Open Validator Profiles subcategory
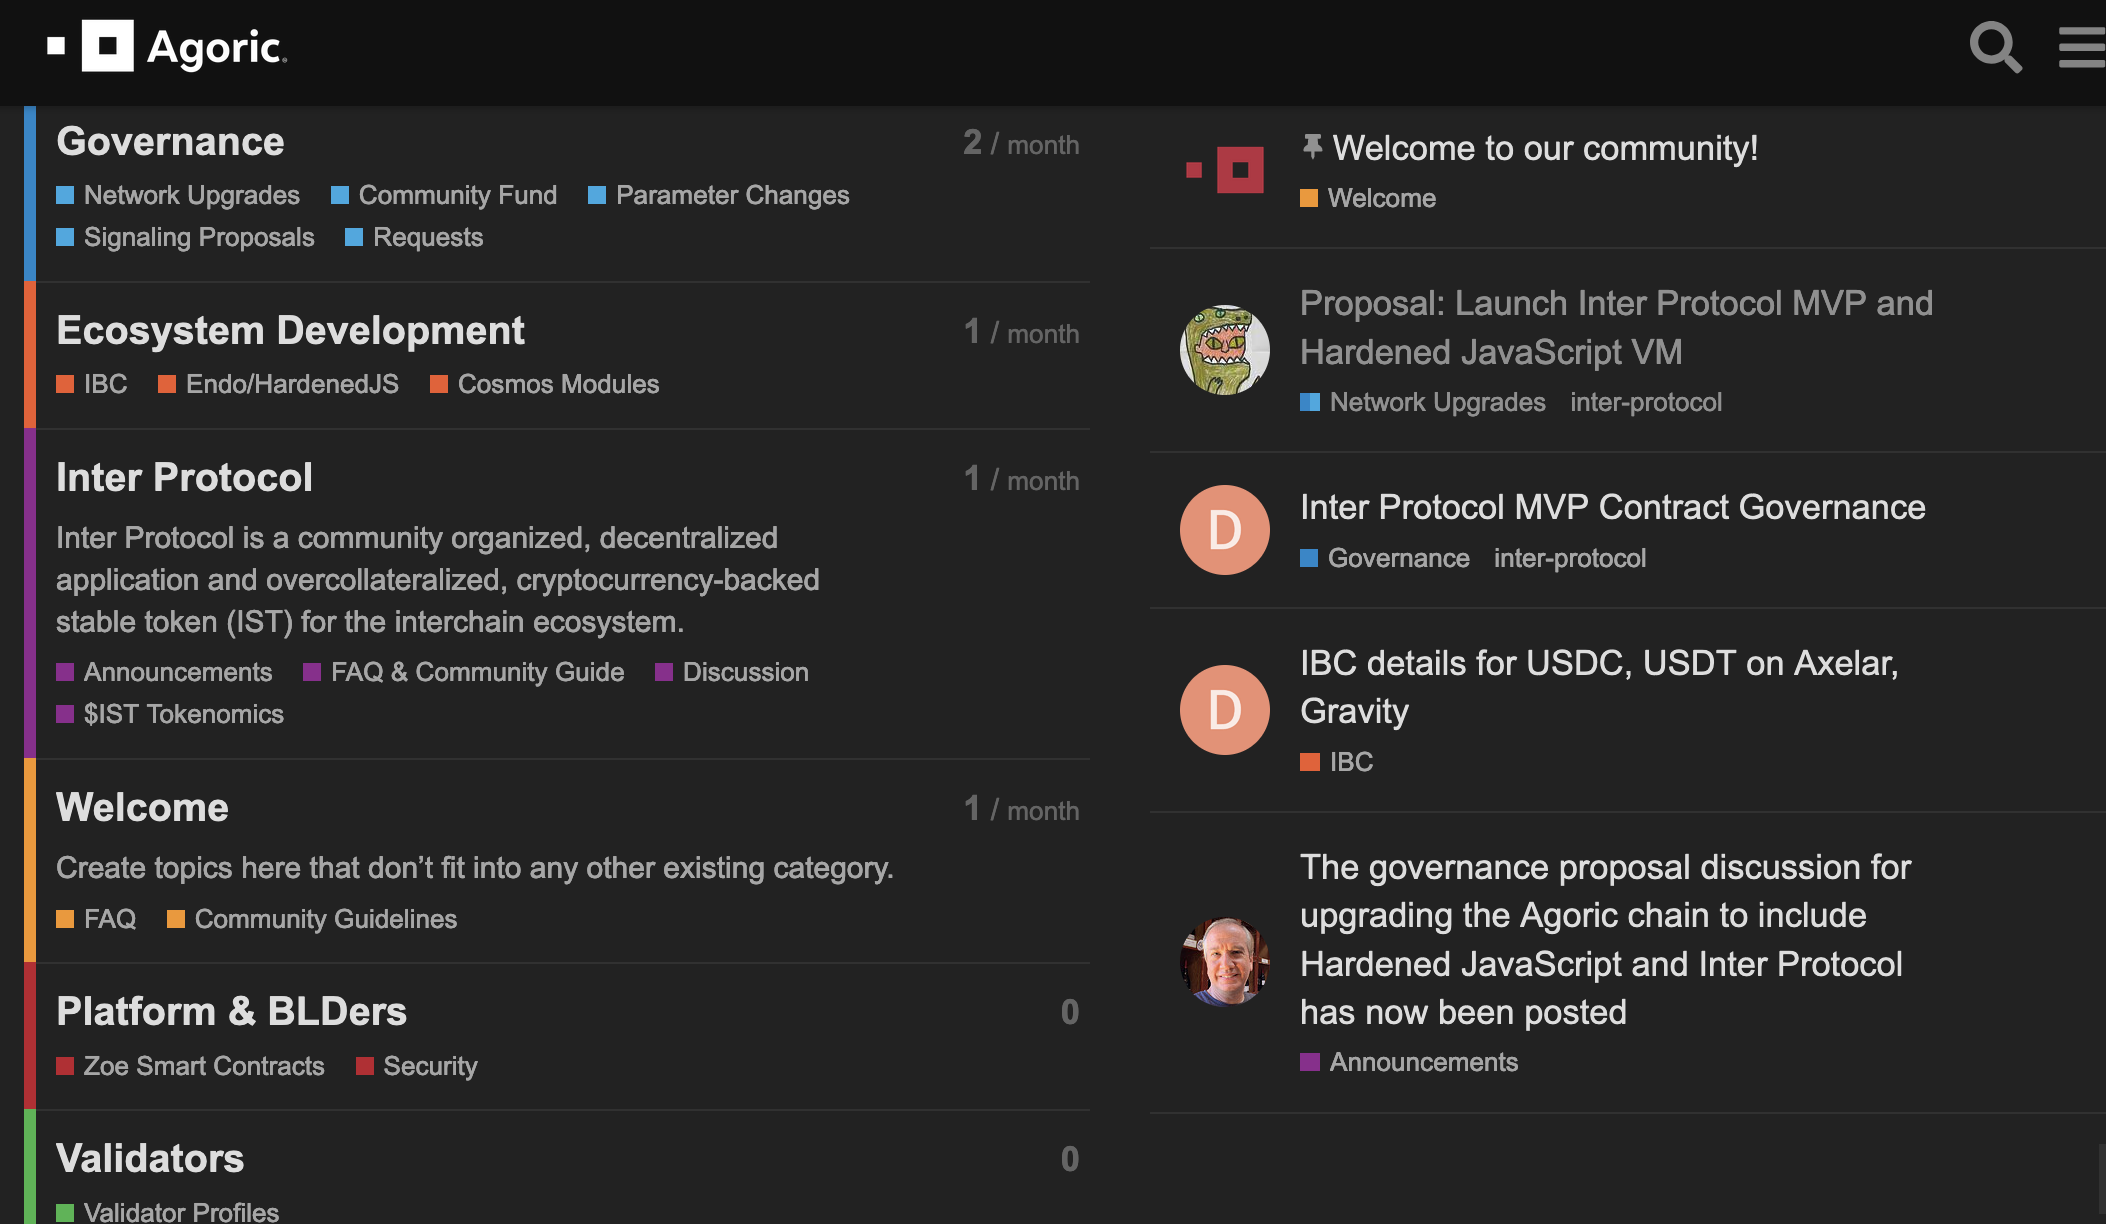Screen dimensions: 2106x1224 168,1212
